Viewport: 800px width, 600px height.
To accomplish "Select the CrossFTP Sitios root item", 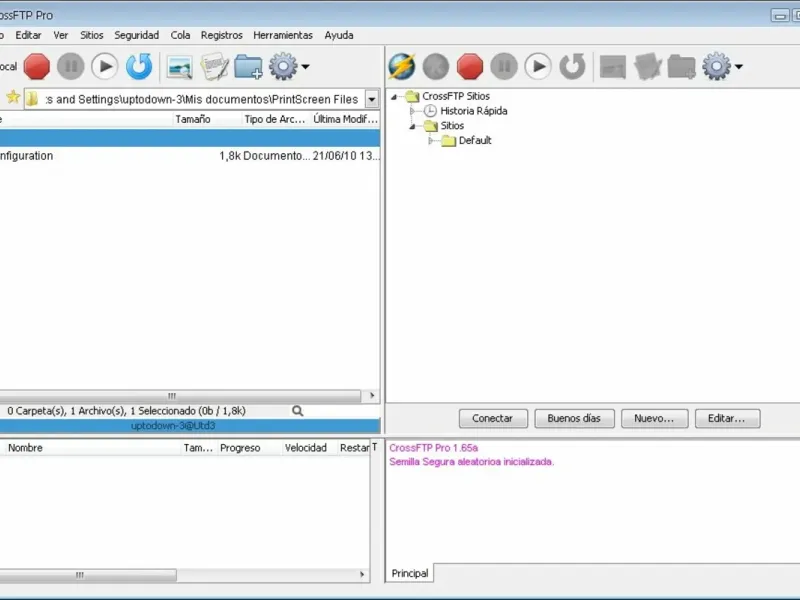I will coord(456,96).
